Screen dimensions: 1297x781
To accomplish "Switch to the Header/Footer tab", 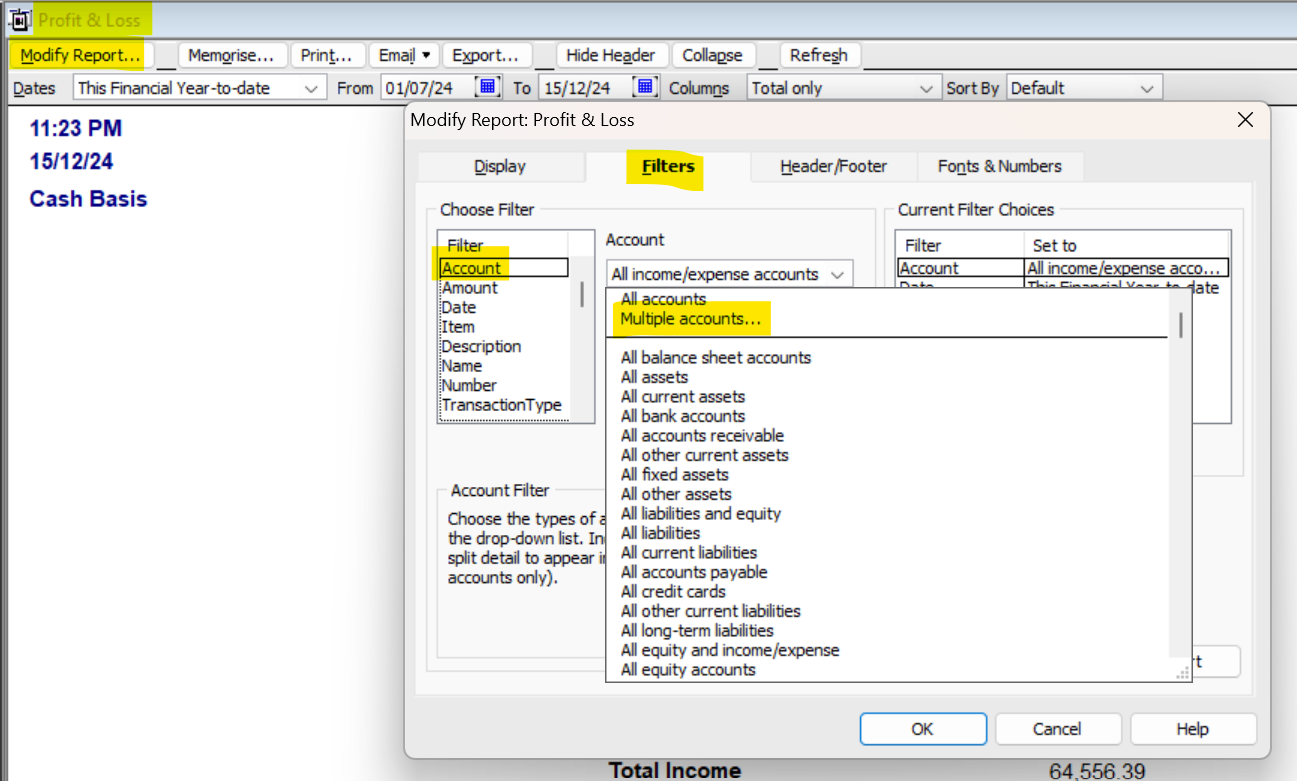I will click(834, 167).
